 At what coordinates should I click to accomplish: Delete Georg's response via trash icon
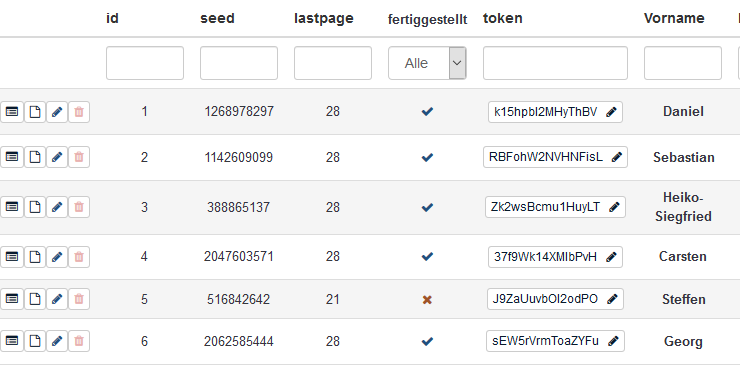click(x=79, y=341)
